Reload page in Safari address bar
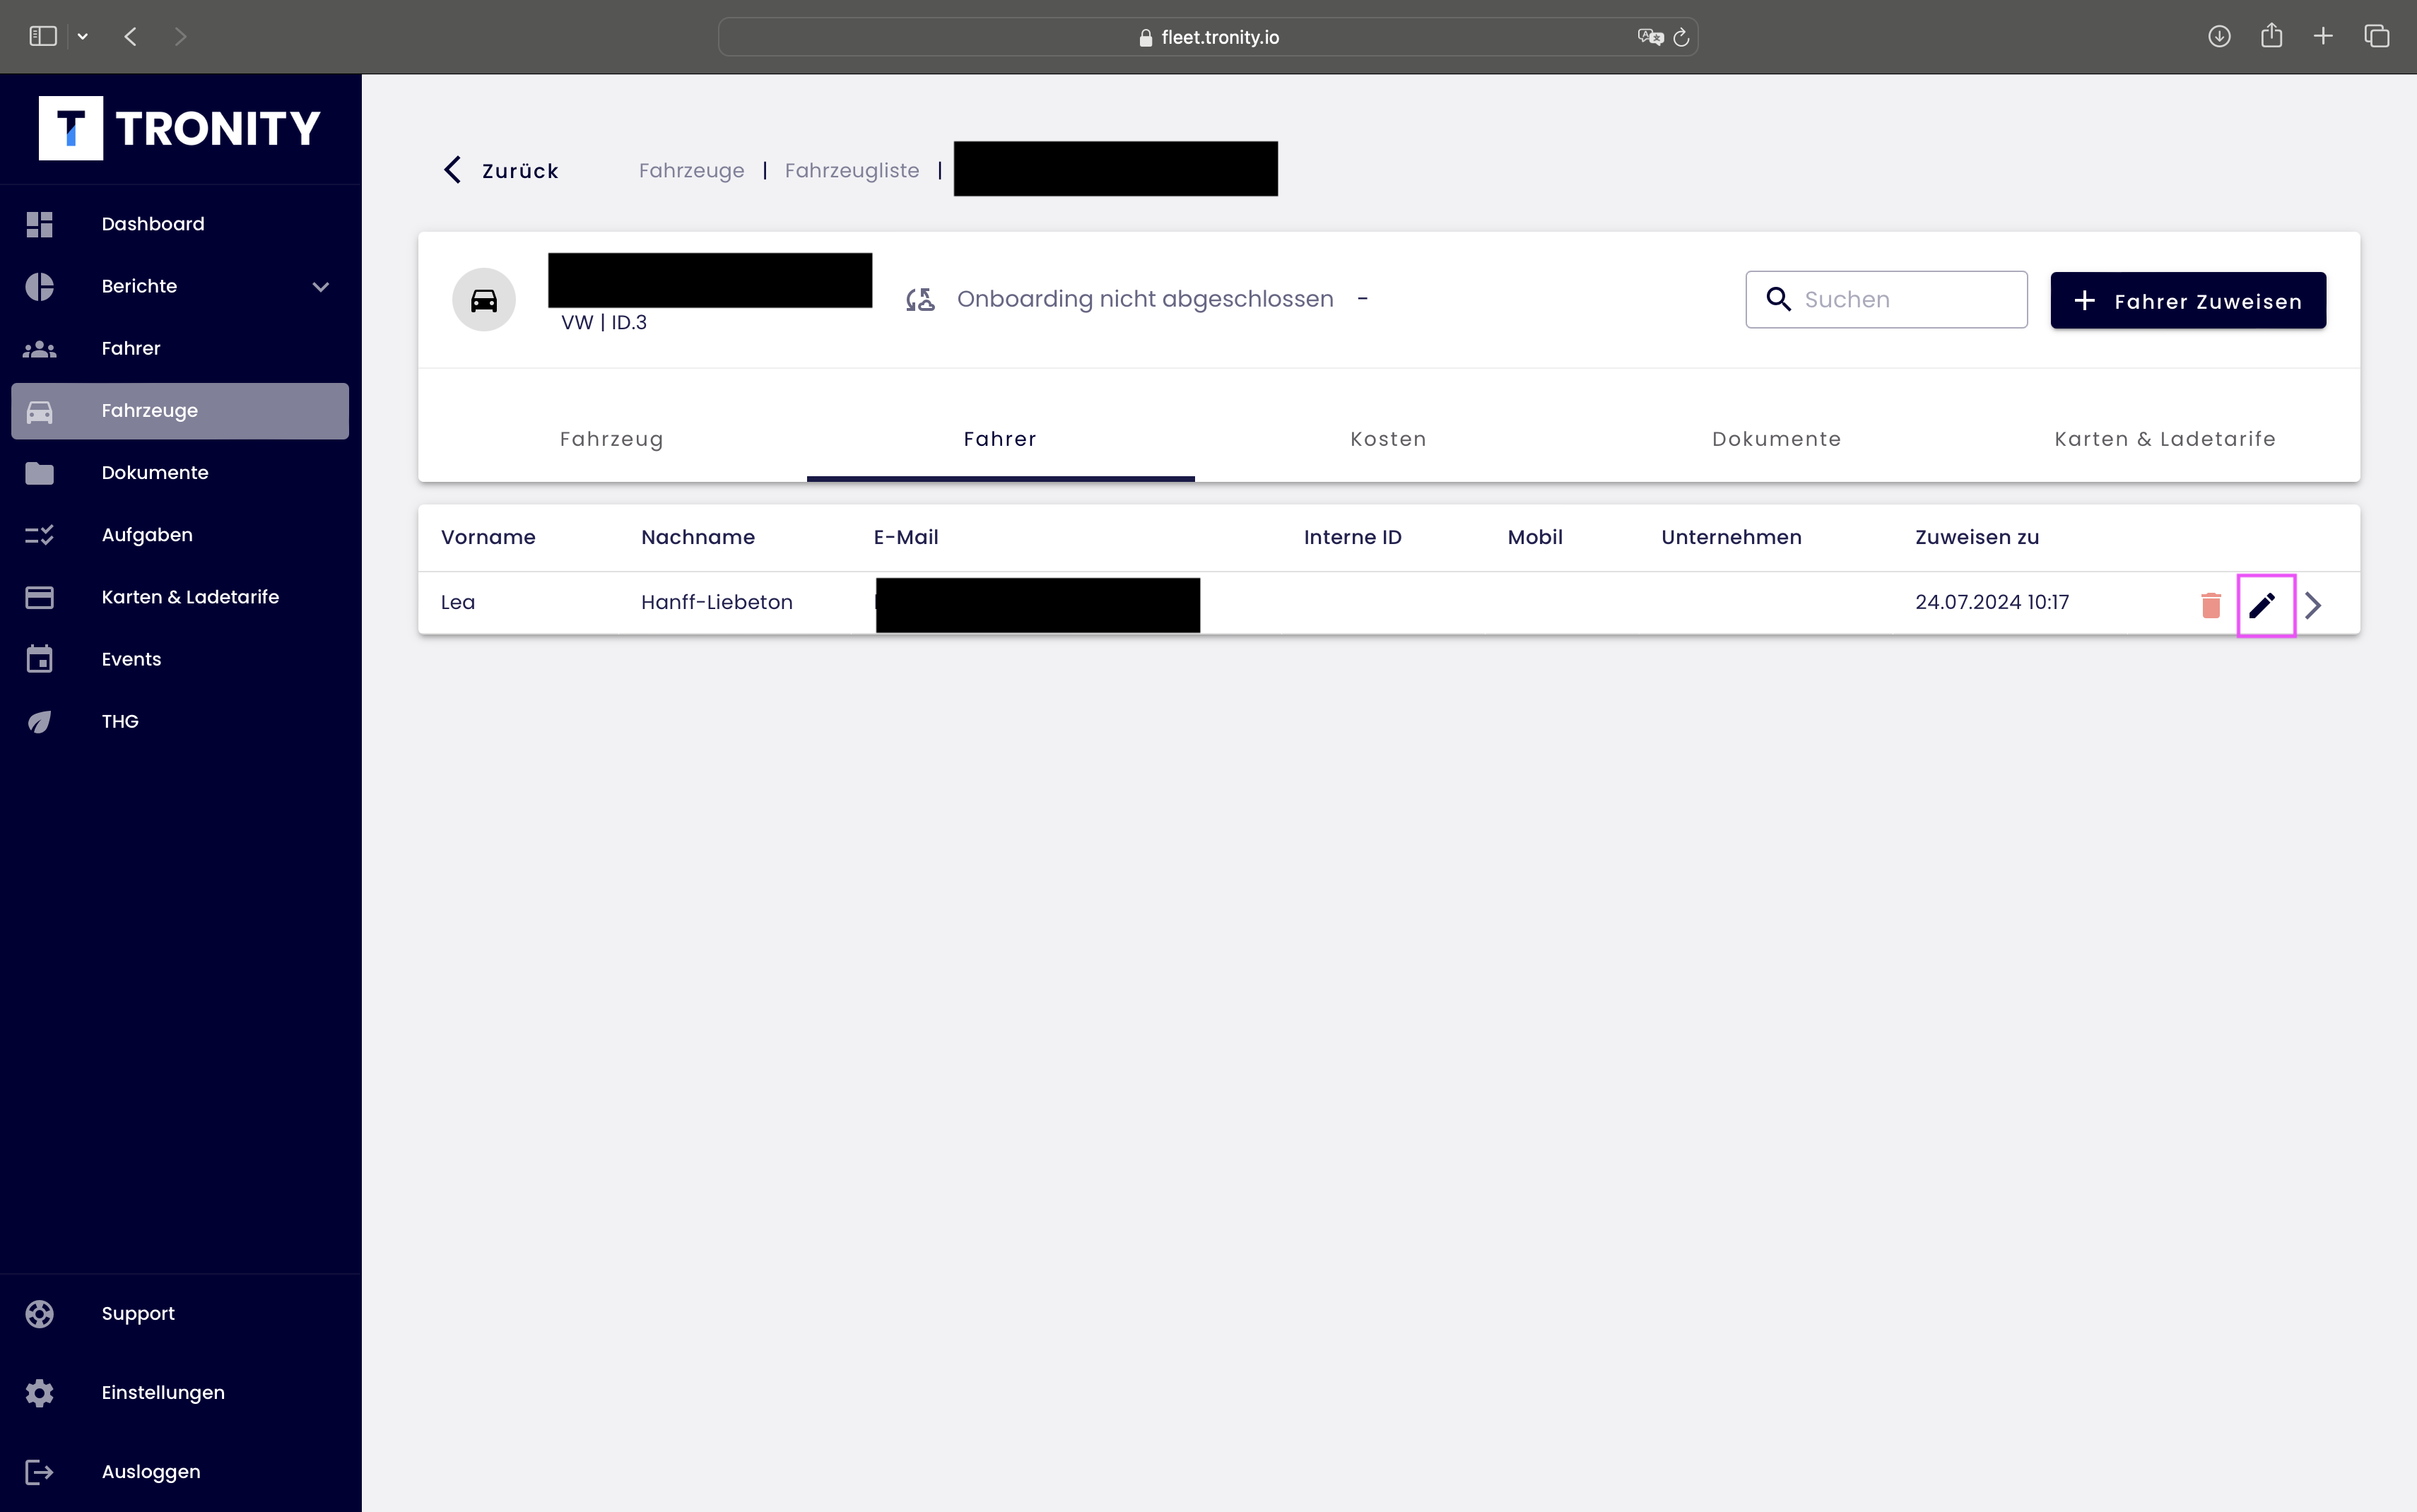The height and width of the screenshot is (1512, 2417). [1681, 37]
